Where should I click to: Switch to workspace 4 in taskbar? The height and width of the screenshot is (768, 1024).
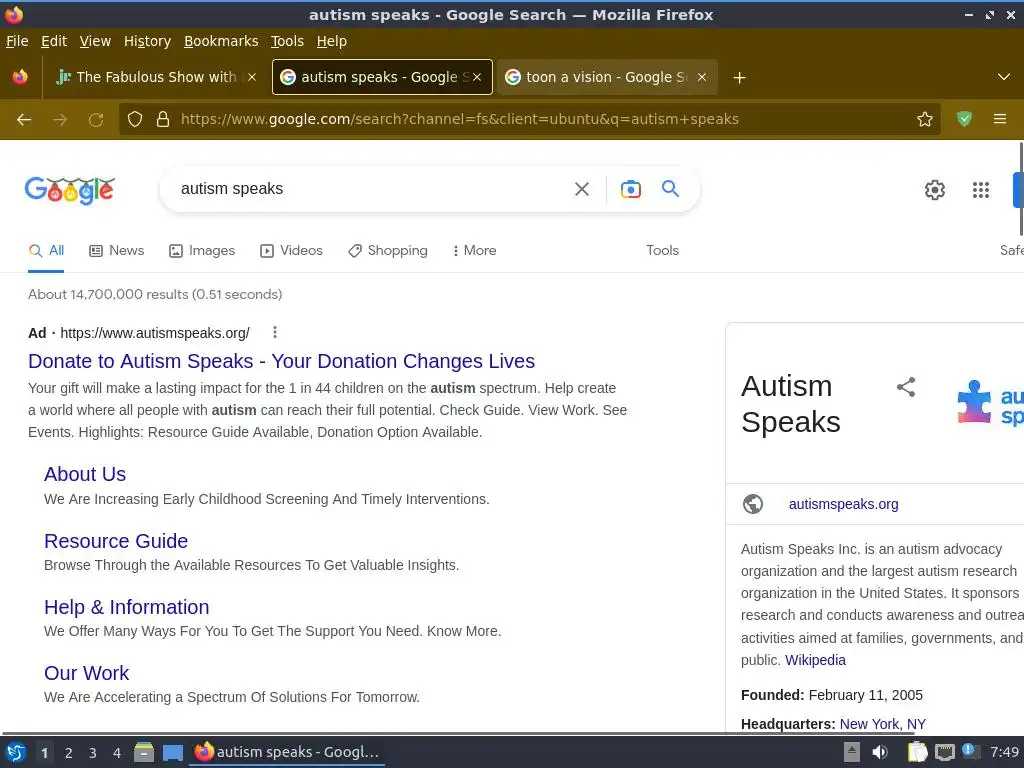coord(117,753)
